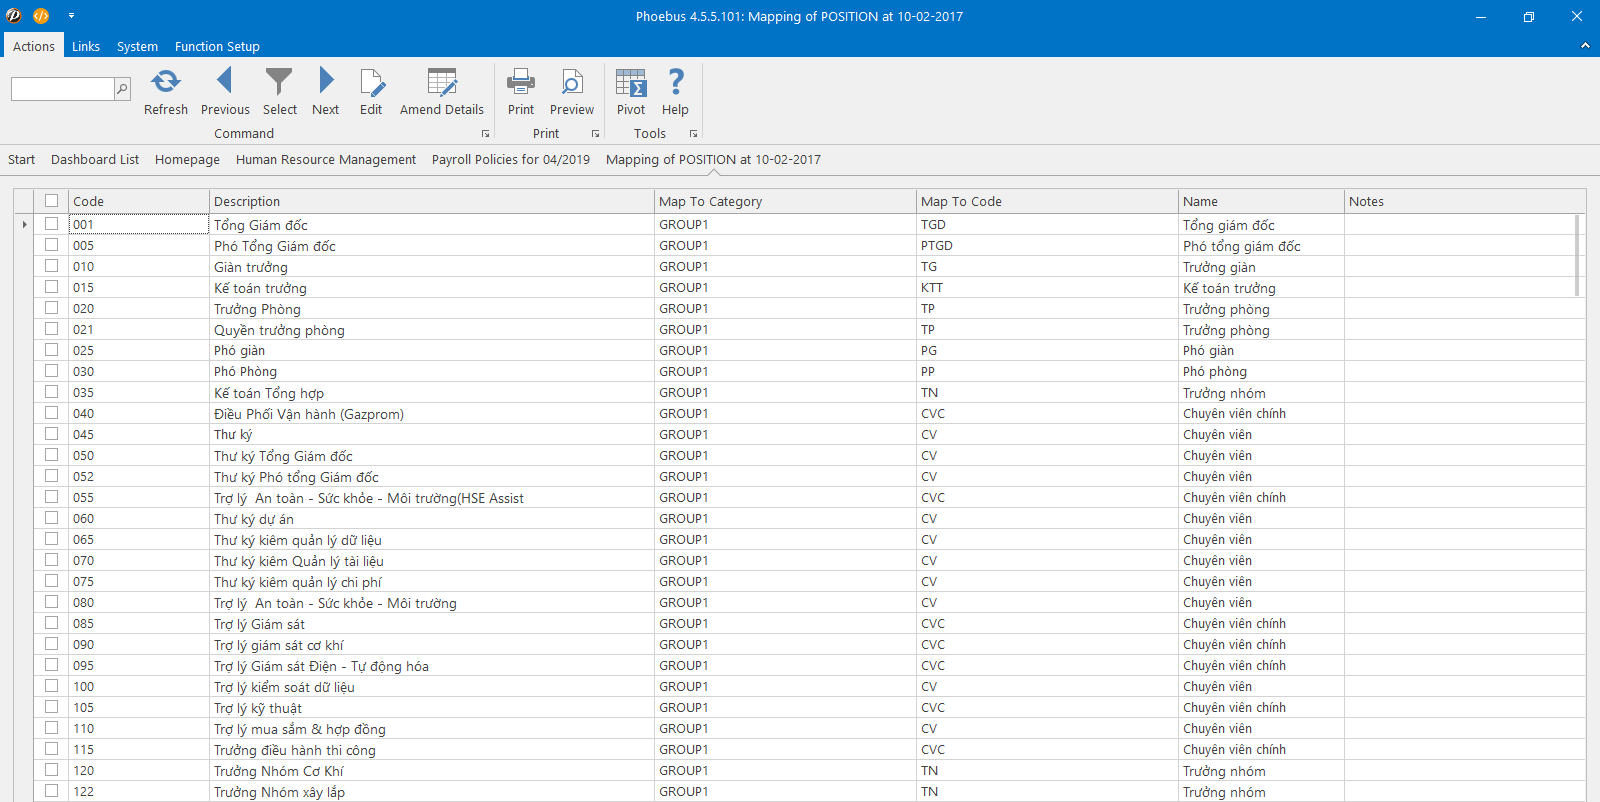This screenshot has height=802, width=1600.
Task: Check the row checkbox for code 005
Action: point(51,245)
